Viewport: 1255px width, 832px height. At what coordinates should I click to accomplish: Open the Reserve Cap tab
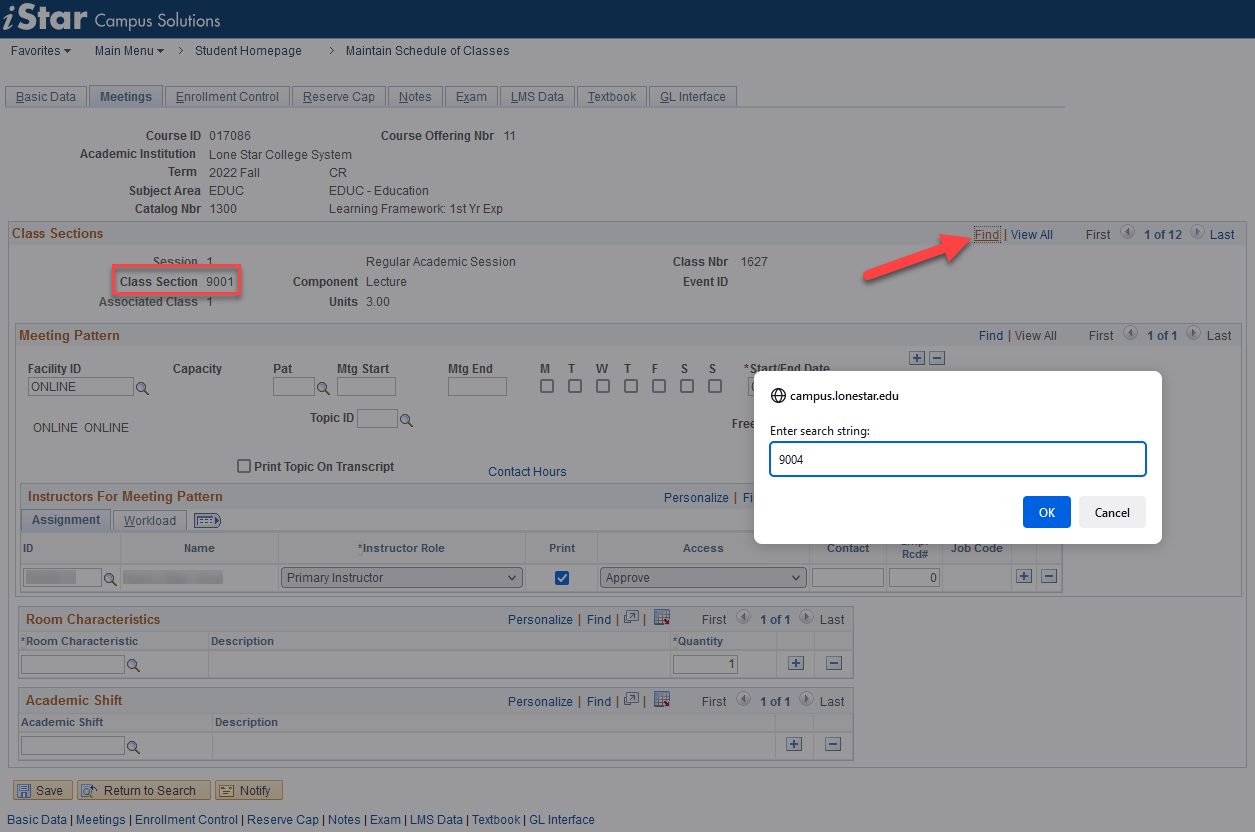point(339,97)
